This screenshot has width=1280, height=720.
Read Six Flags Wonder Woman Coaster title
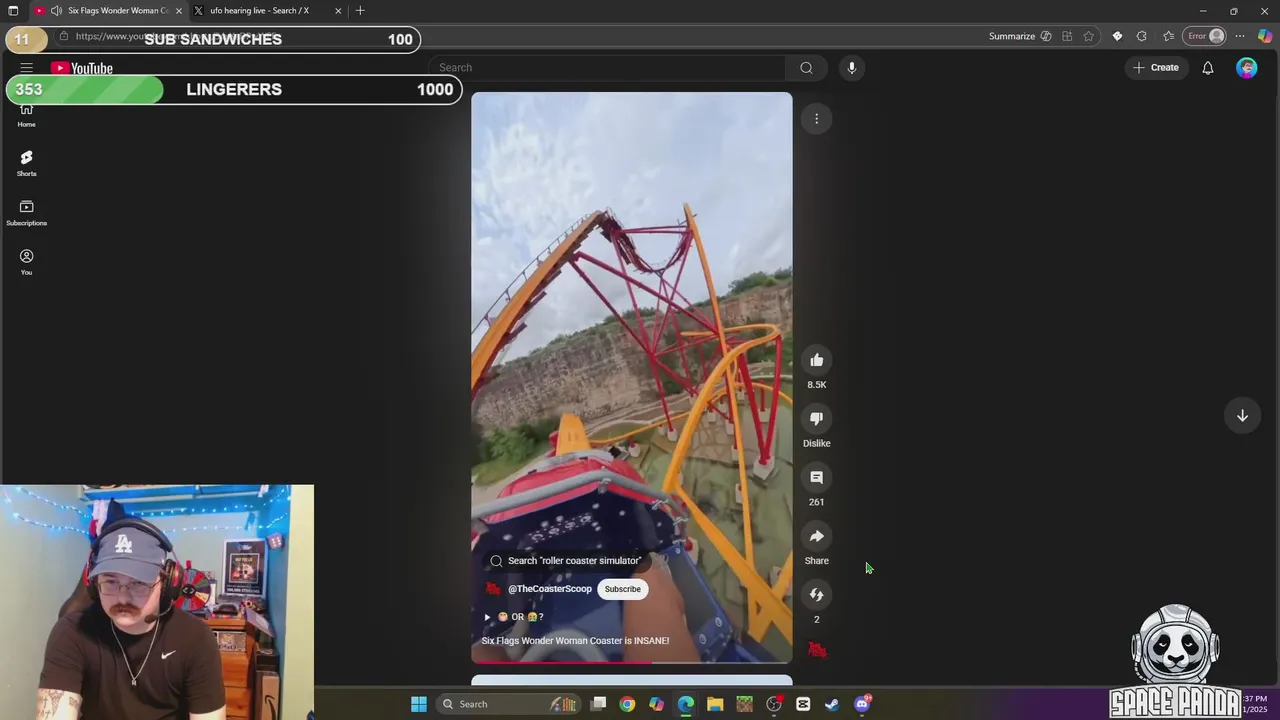[x=575, y=641]
